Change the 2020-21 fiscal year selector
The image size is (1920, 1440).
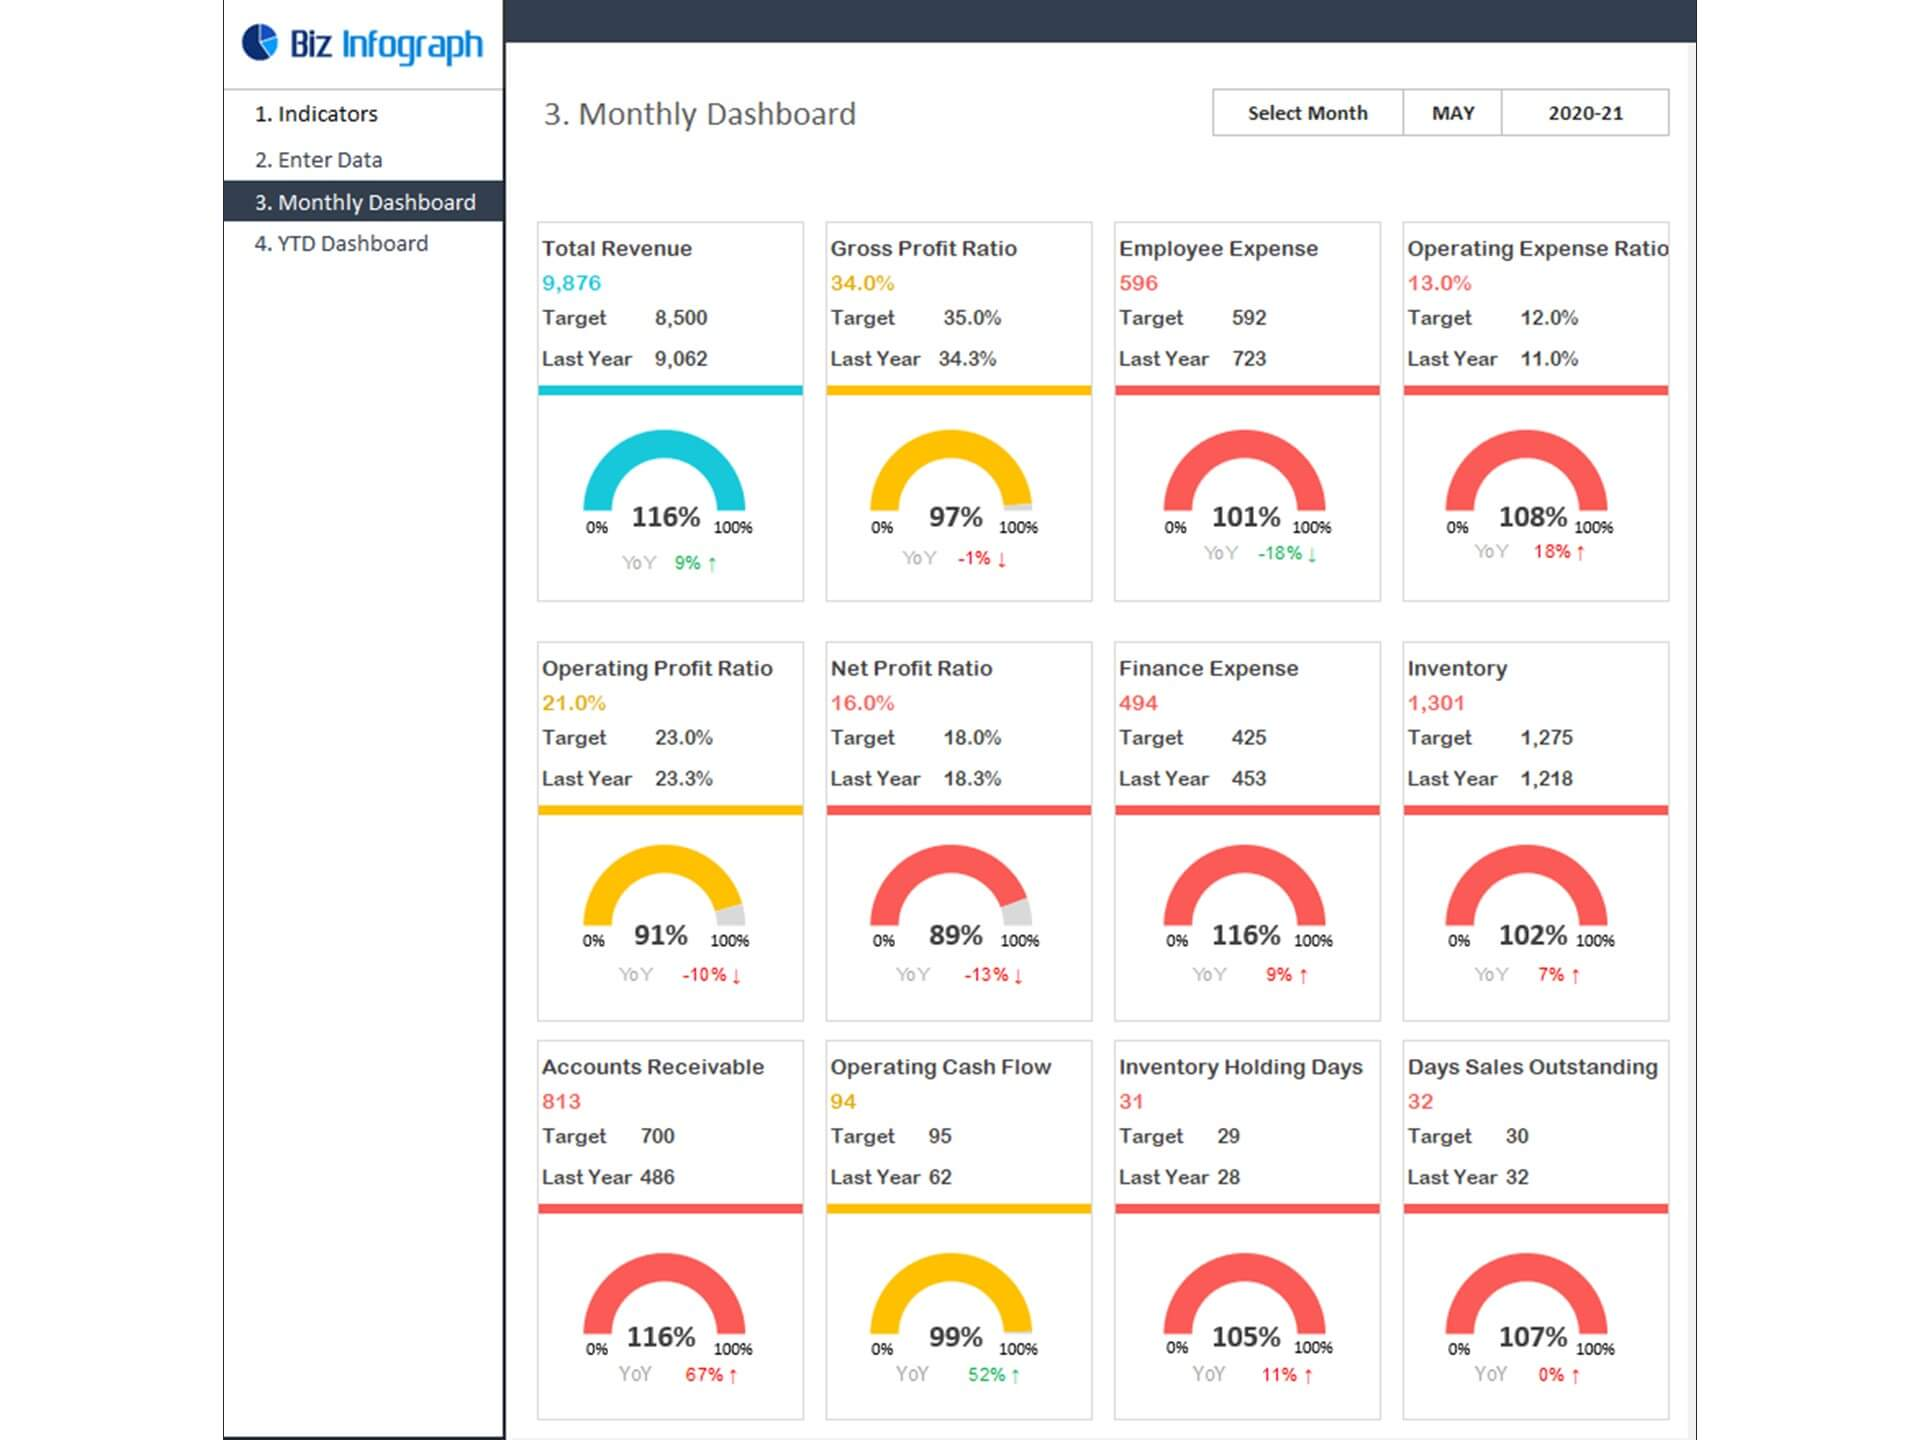point(1583,113)
